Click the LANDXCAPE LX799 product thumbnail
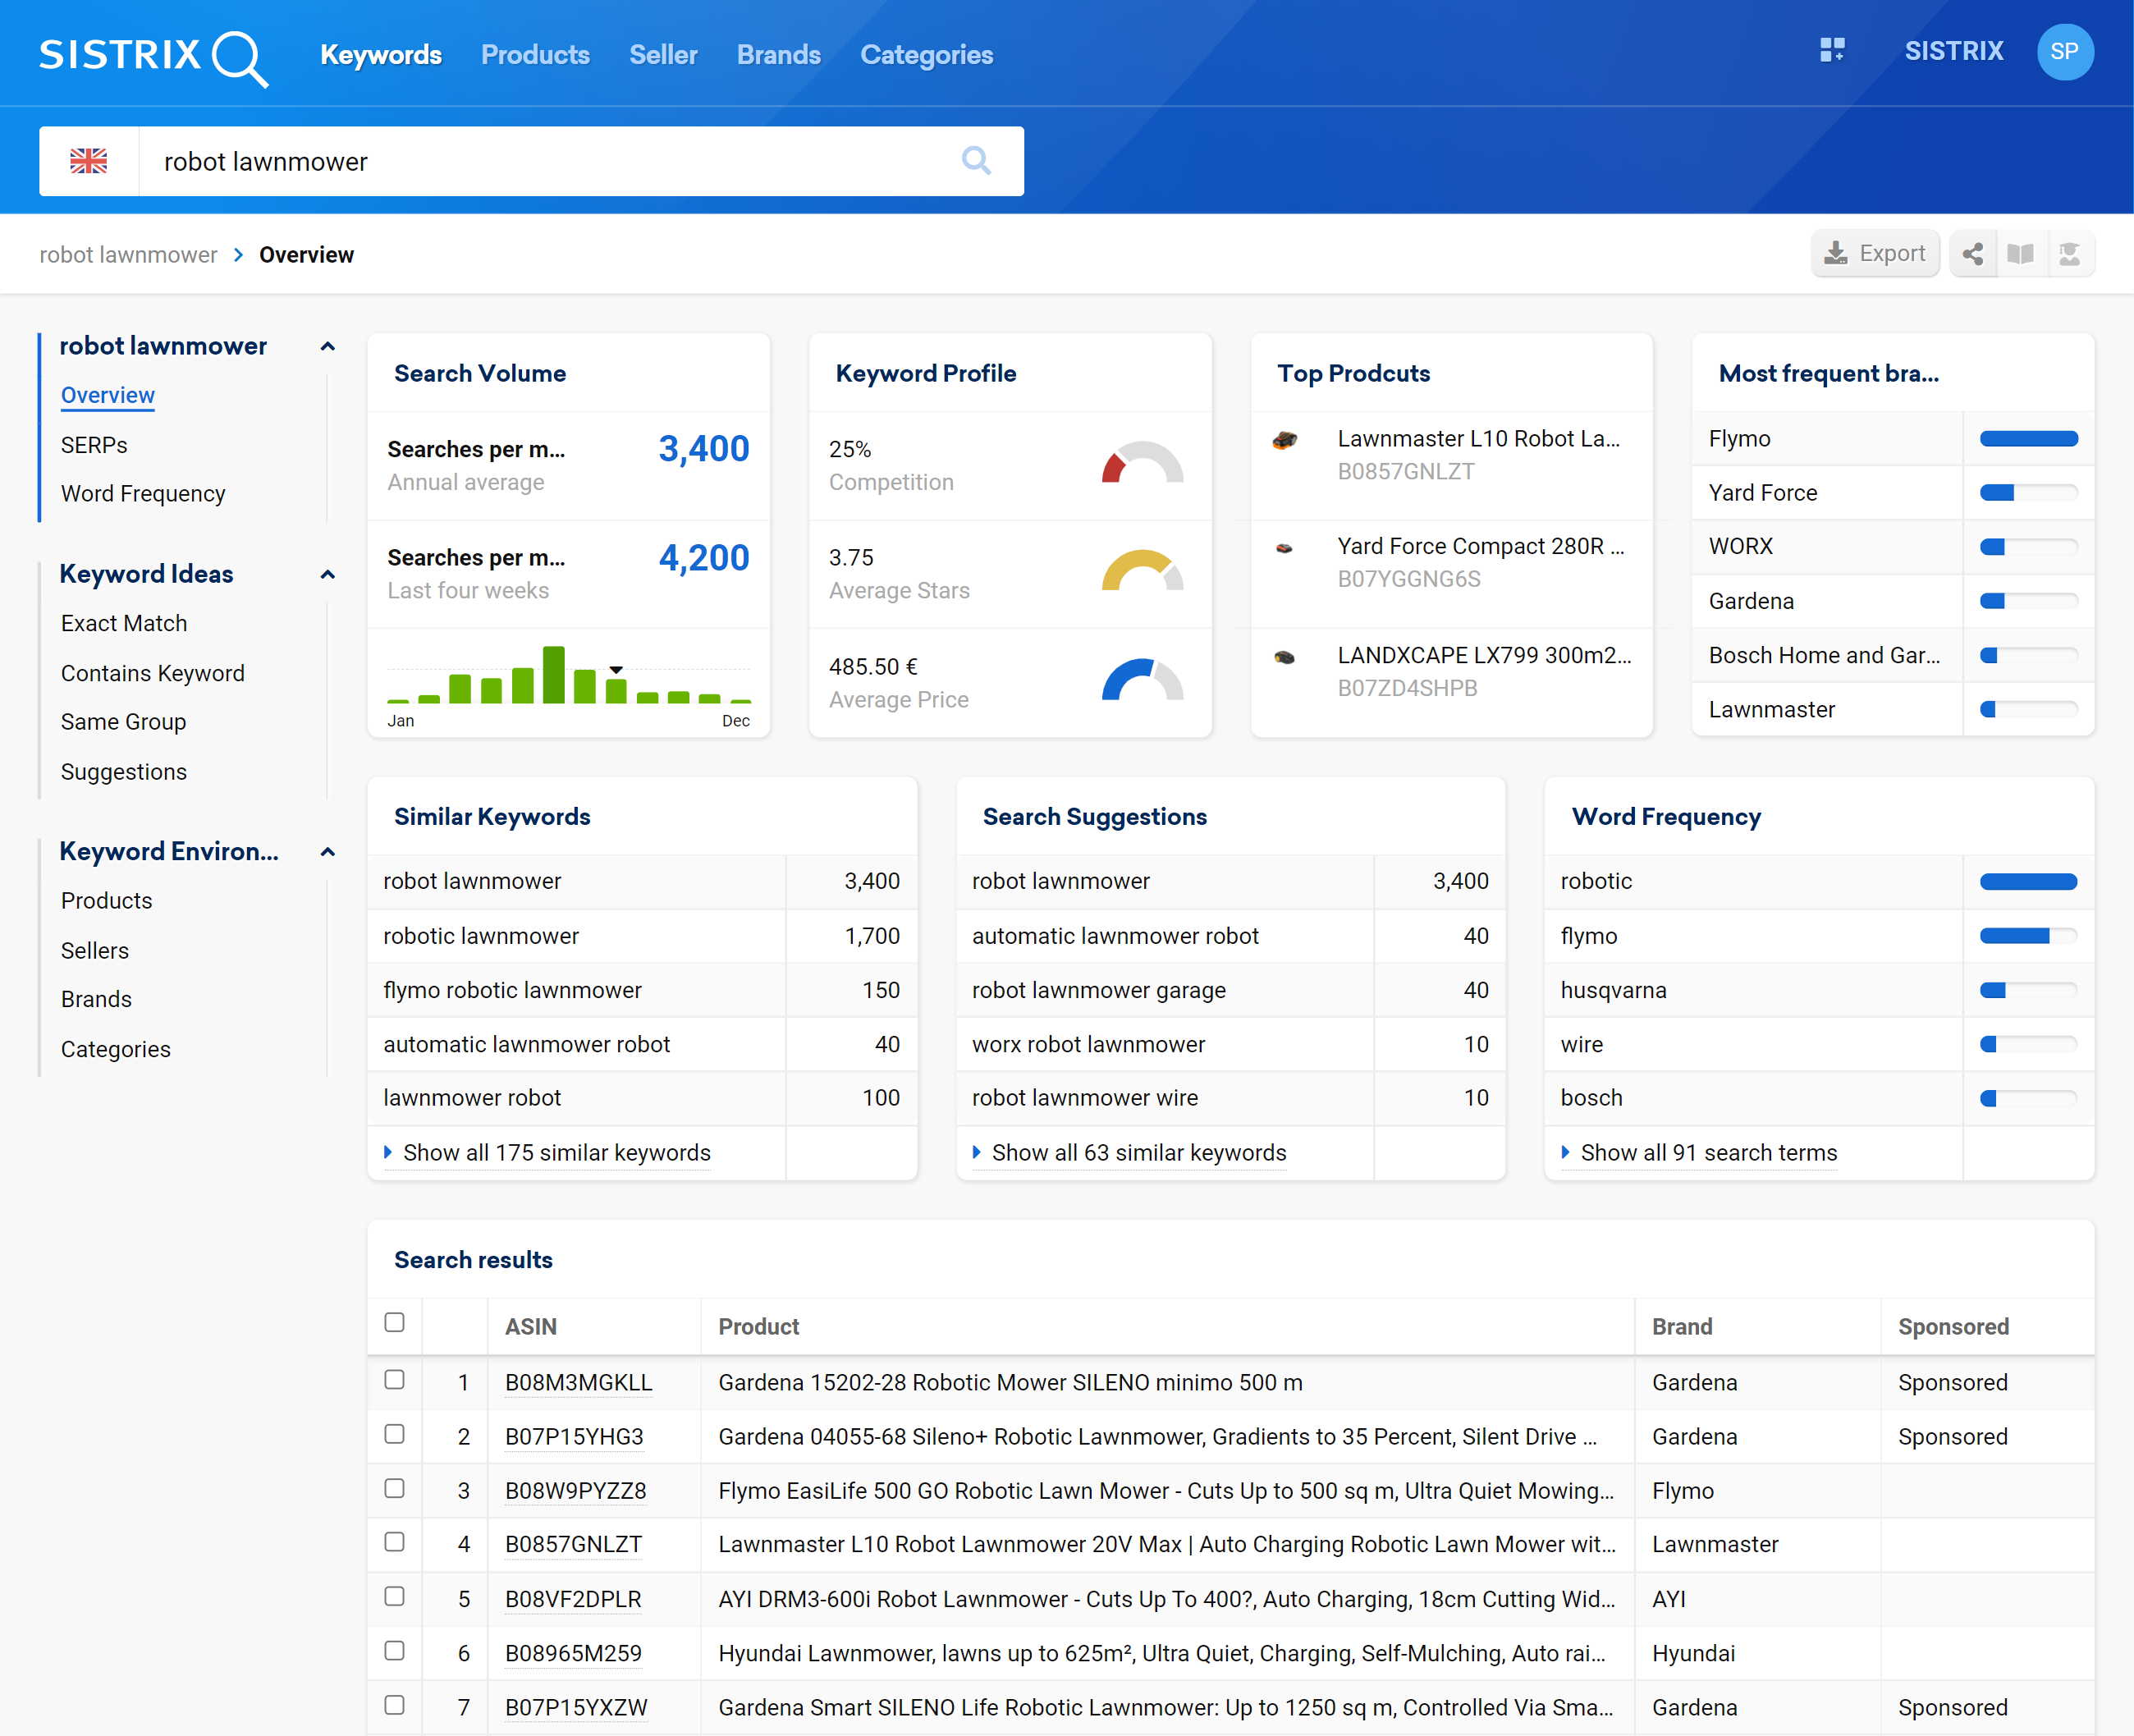 pos(1285,657)
